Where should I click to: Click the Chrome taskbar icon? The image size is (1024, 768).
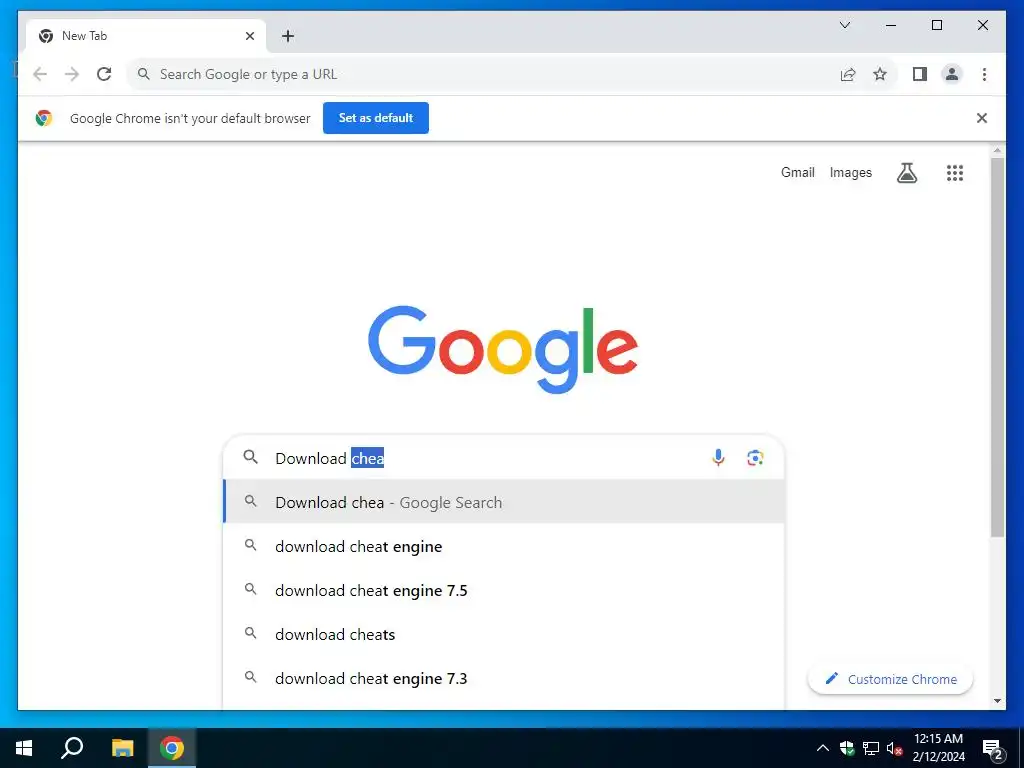coord(172,748)
